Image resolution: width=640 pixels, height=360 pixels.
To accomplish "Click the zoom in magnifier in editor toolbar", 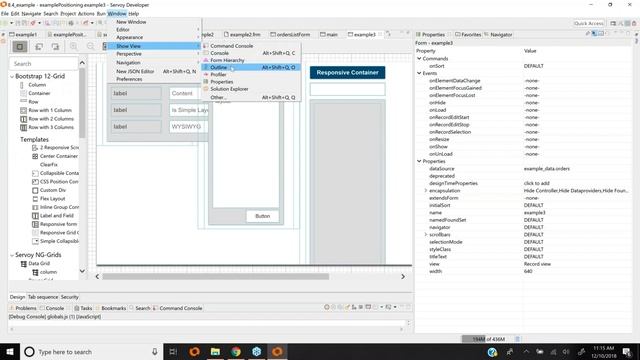I will 73,47.
